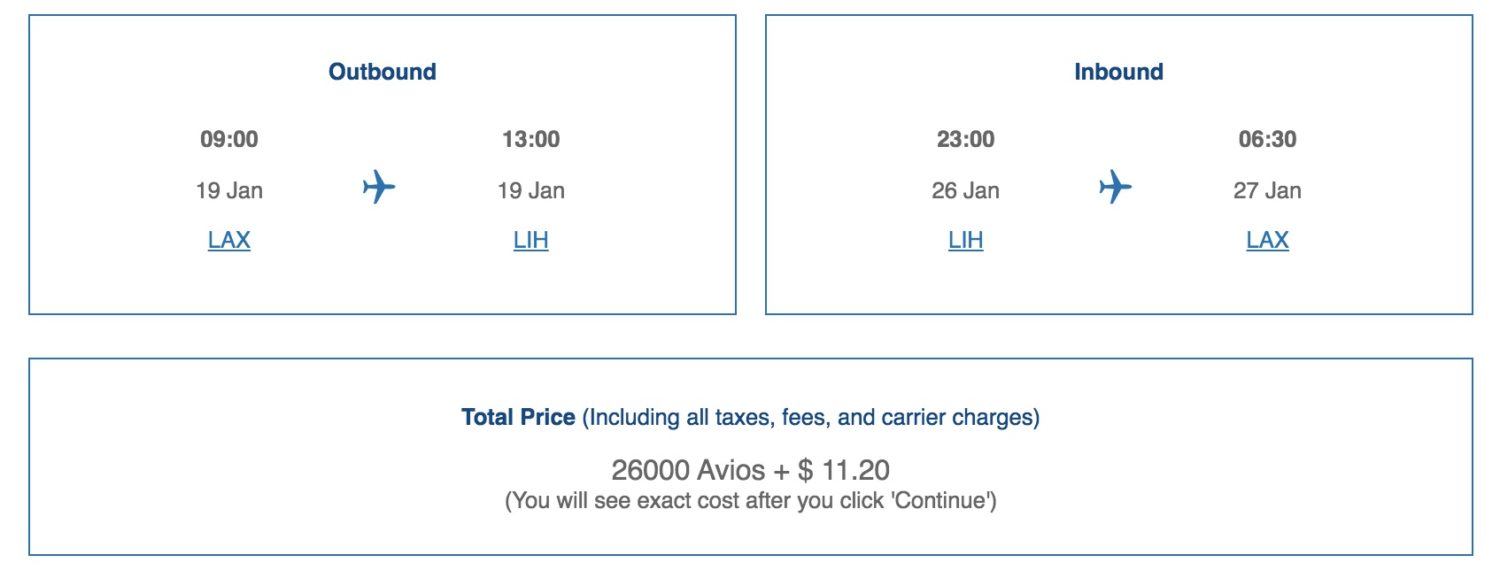The width and height of the screenshot is (1500, 586).
Task: Open the LIH arrival airport link
Action: click(x=531, y=239)
